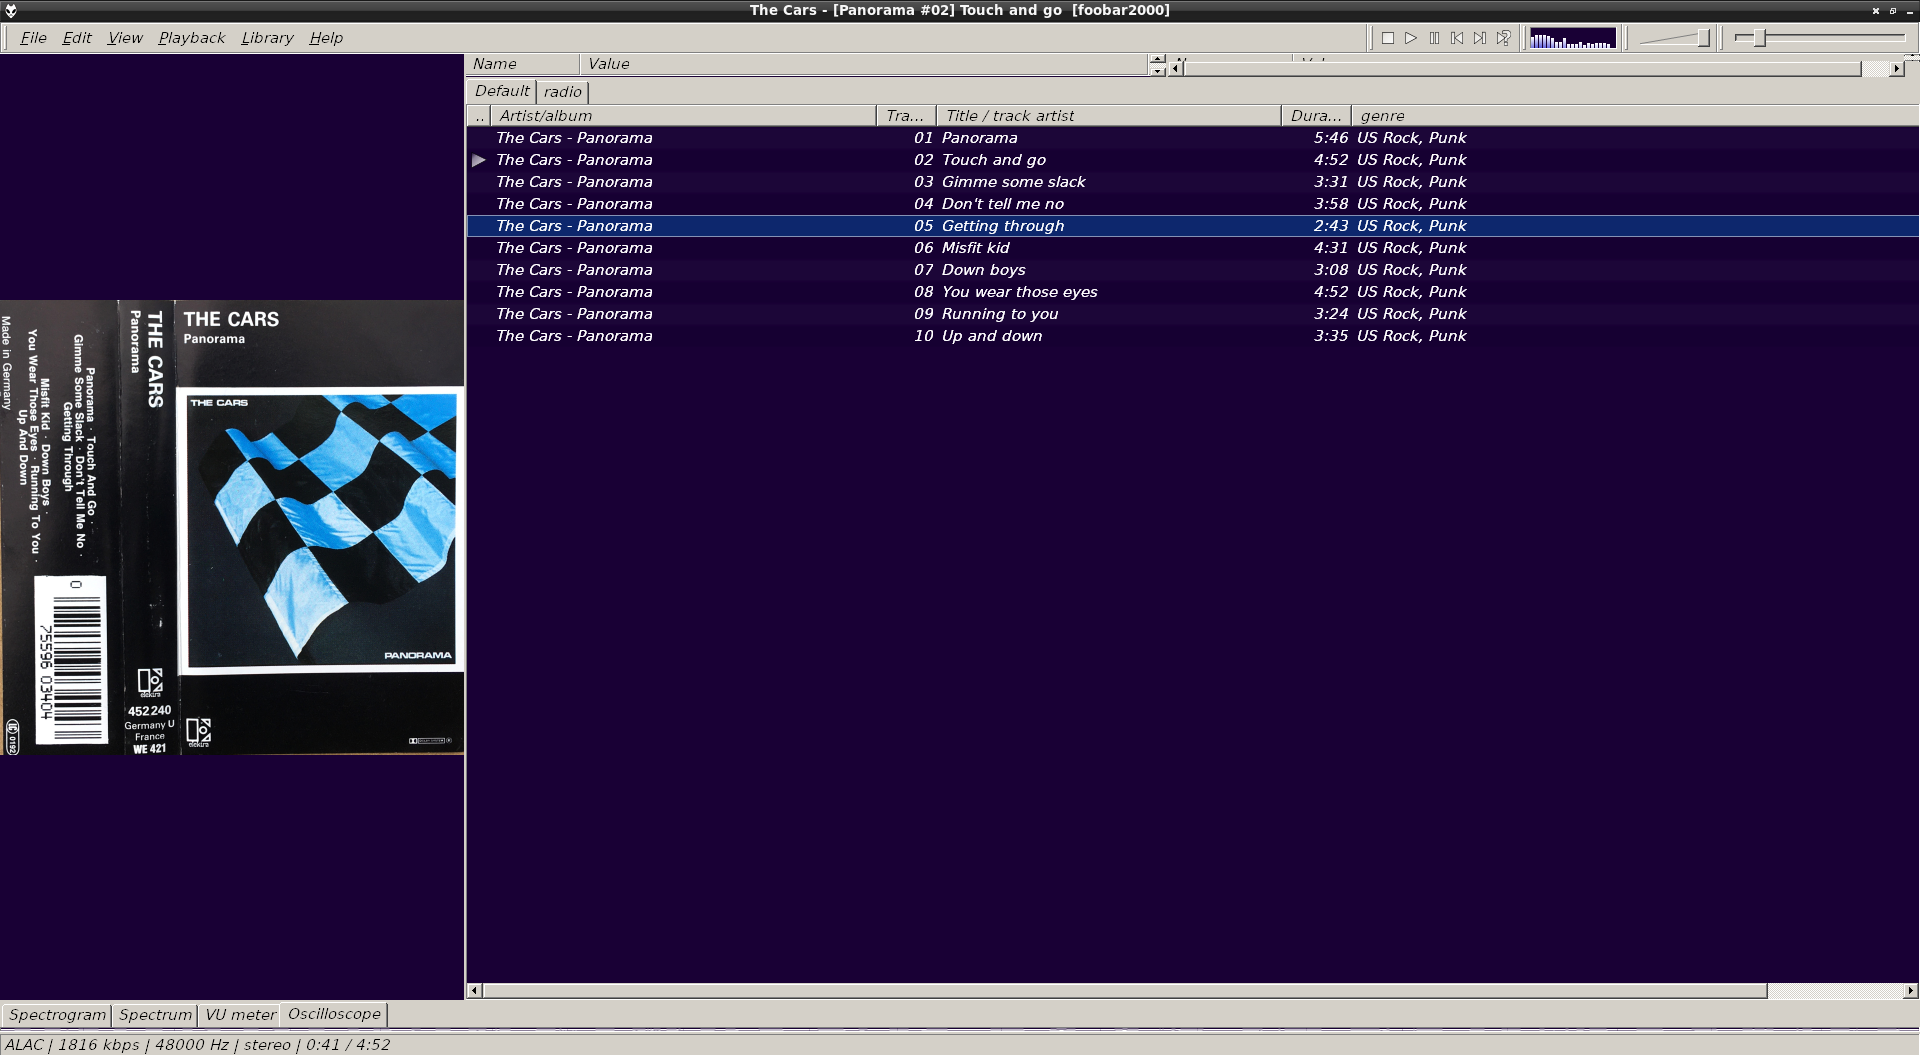Show the Oscilloscope tab
This screenshot has height=1056, width=1920.
point(334,1014)
